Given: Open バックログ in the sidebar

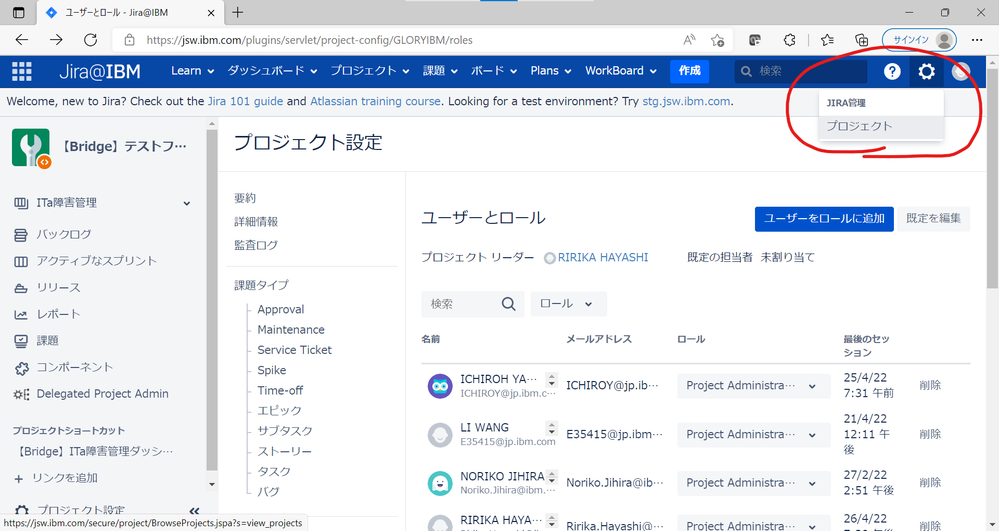Looking at the screenshot, I should [64, 235].
